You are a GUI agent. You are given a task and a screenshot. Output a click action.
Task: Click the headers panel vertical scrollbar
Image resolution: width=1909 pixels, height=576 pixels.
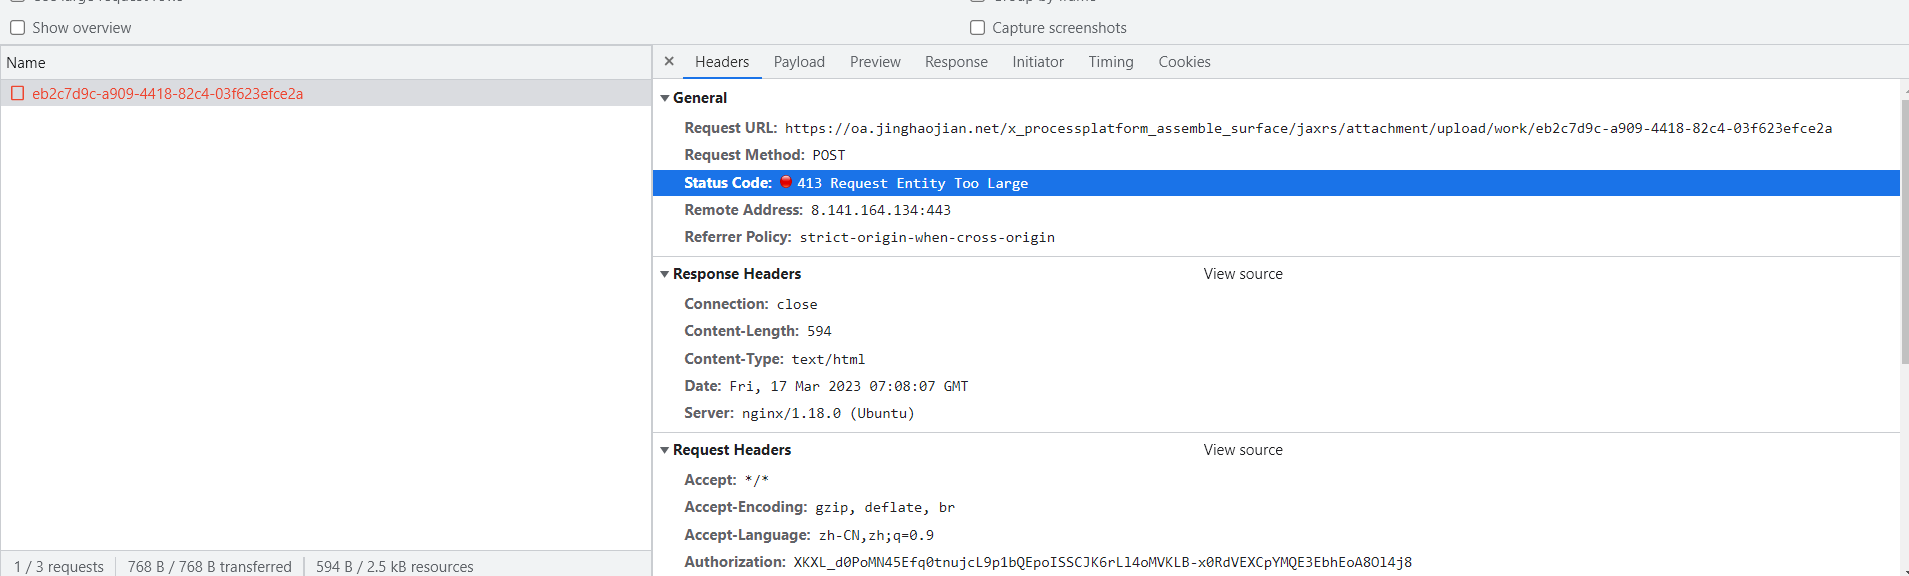[1904, 230]
